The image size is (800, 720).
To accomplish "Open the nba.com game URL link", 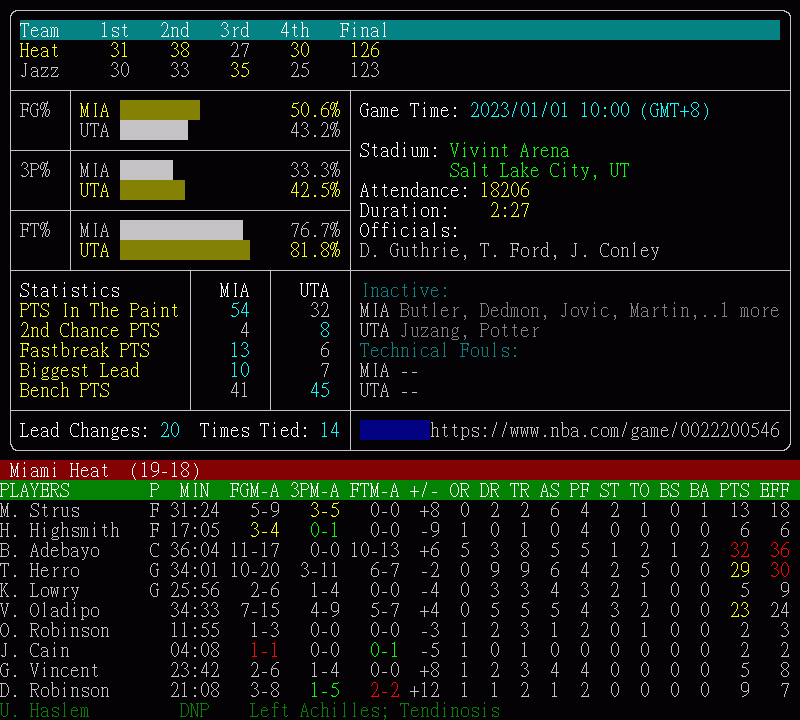I will [x=604, y=431].
